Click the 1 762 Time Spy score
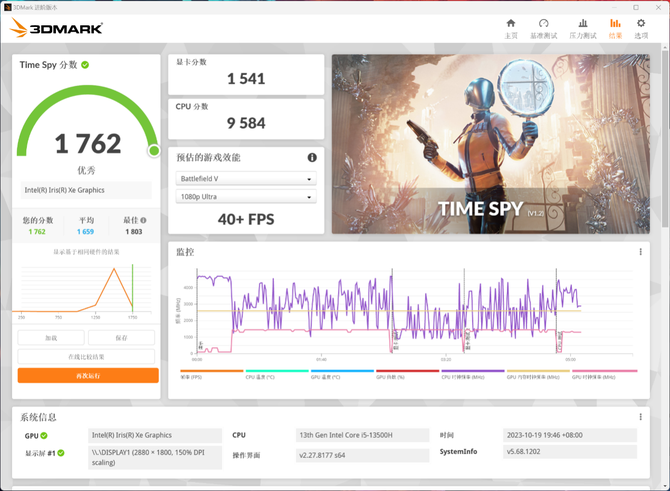670x491 pixels. pos(88,143)
